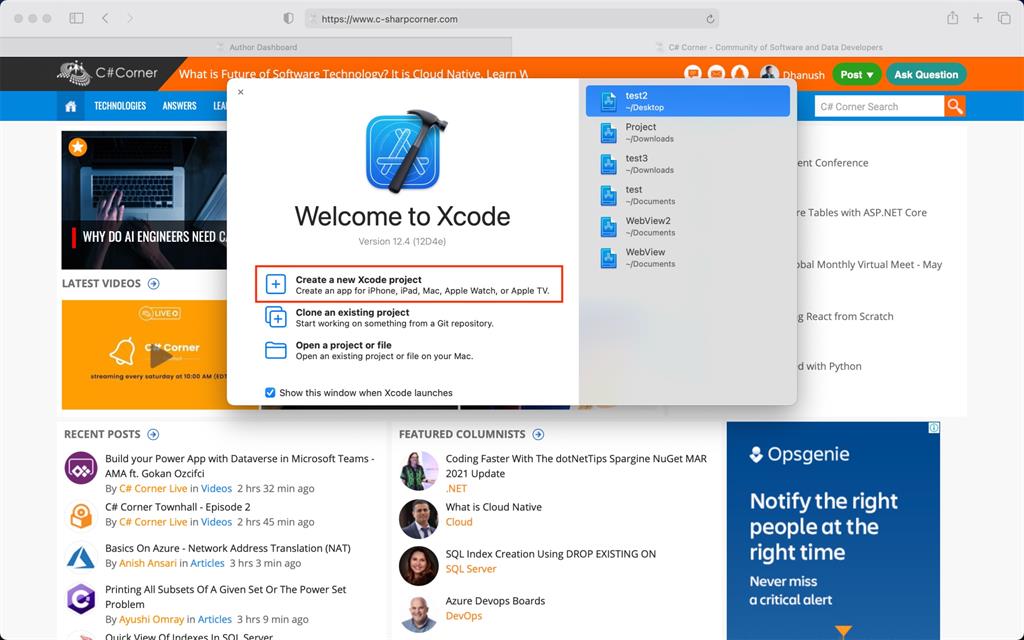Click the orange star badge on featured article
Viewport: 1024px width, 640px height.
[78, 147]
